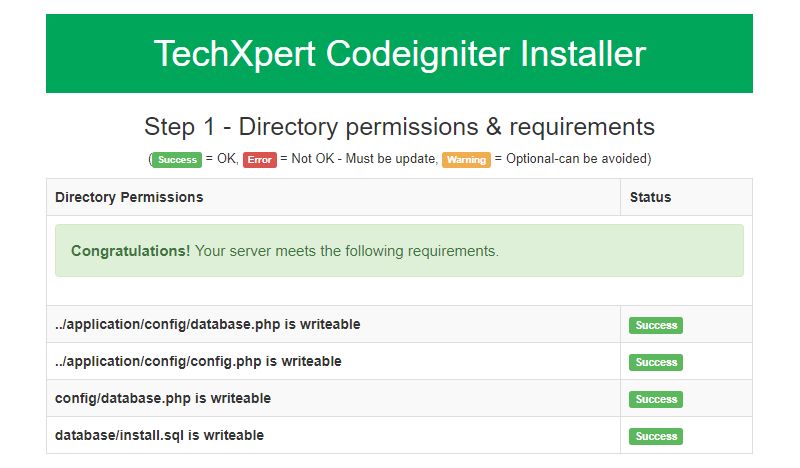Click Success badge for config/database.php row
800x468 pixels.
[x=656, y=399]
